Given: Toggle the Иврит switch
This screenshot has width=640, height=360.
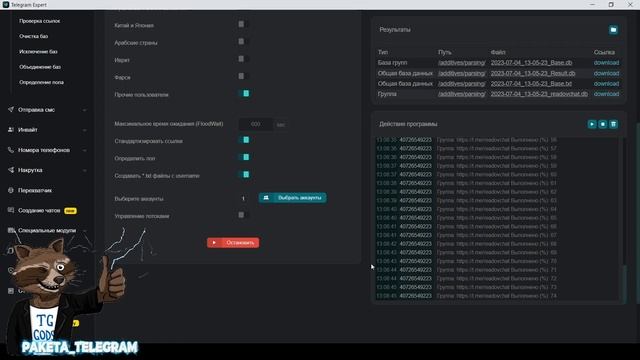Looking at the screenshot, I should (243, 59).
